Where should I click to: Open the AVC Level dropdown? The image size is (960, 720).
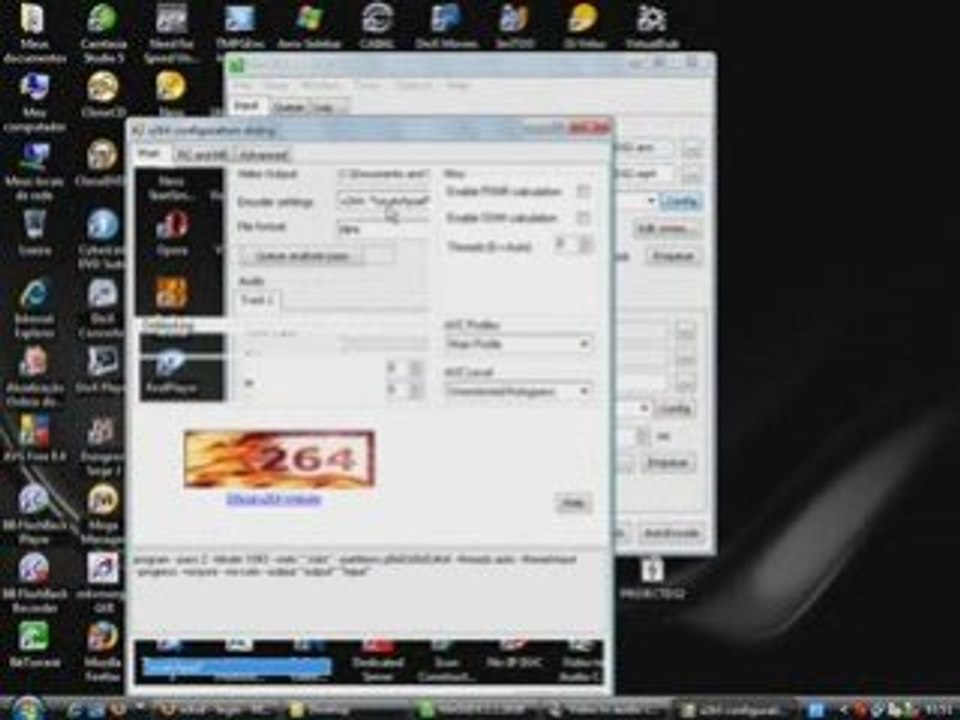click(x=518, y=391)
